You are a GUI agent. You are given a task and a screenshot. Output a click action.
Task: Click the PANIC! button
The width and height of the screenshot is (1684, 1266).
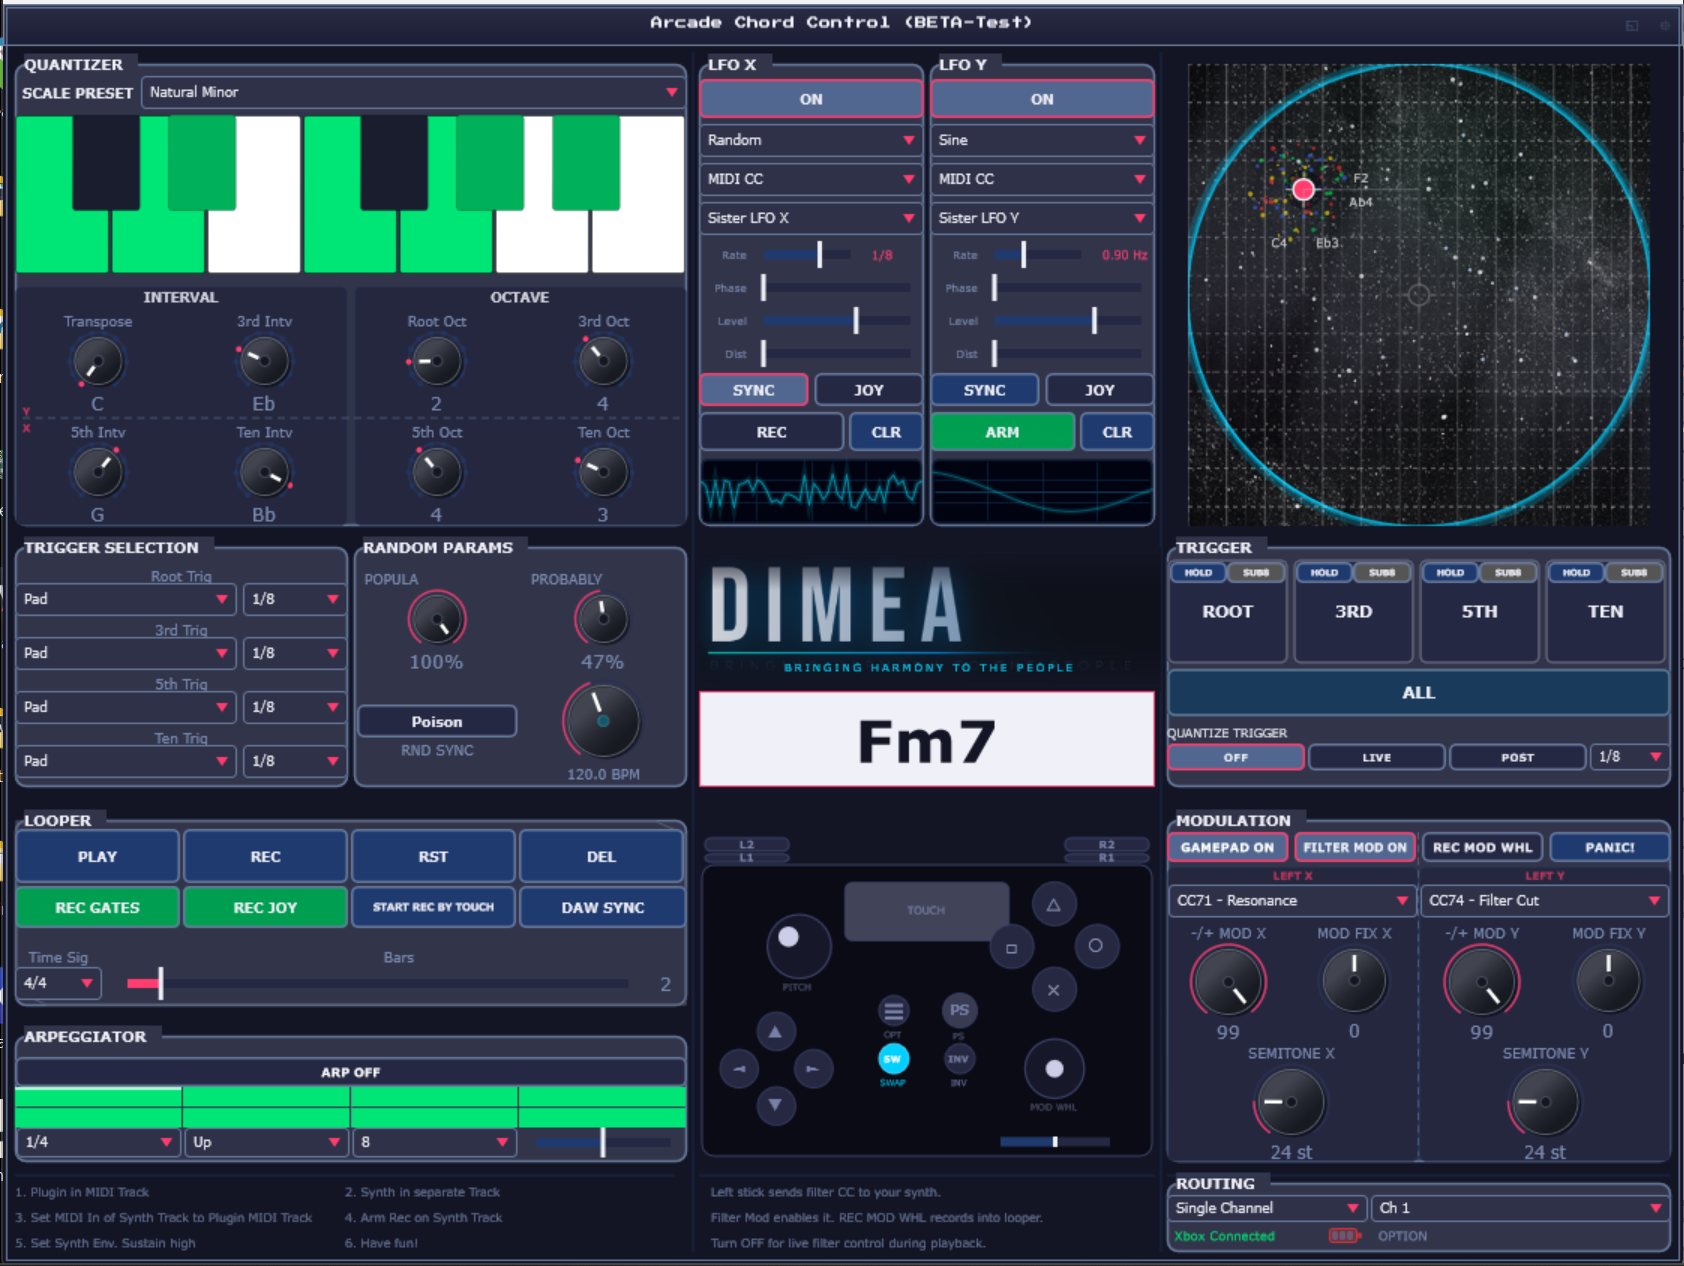click(x=1609, y=847)
